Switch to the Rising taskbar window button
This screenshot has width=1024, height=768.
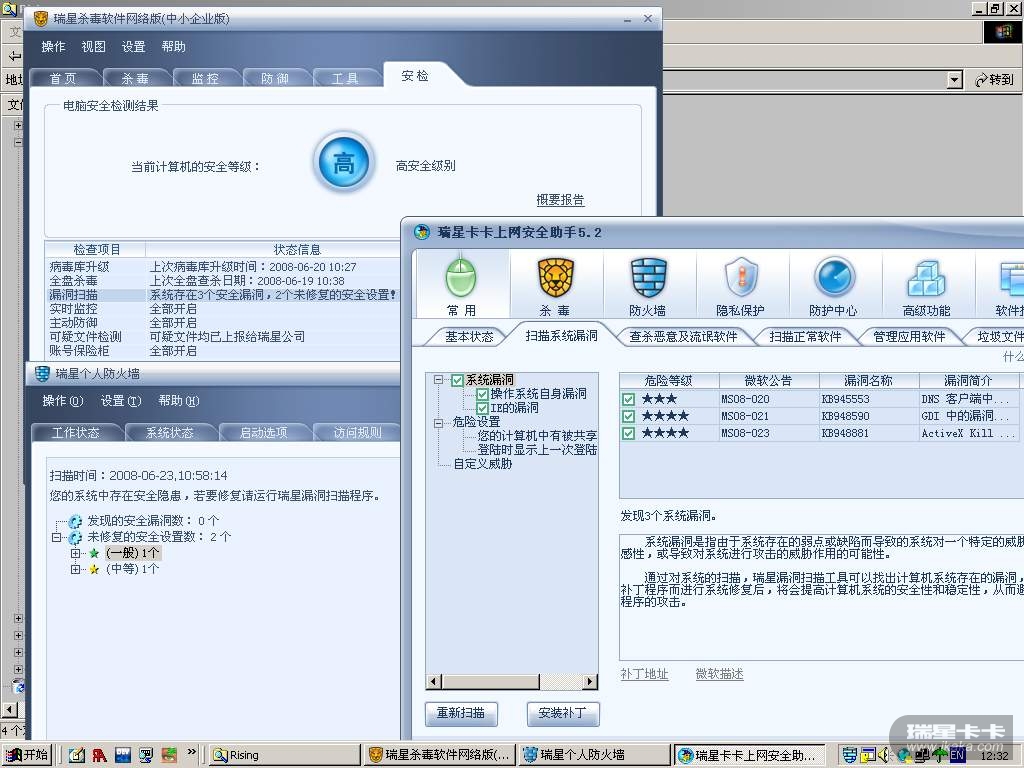coord(285,755)
